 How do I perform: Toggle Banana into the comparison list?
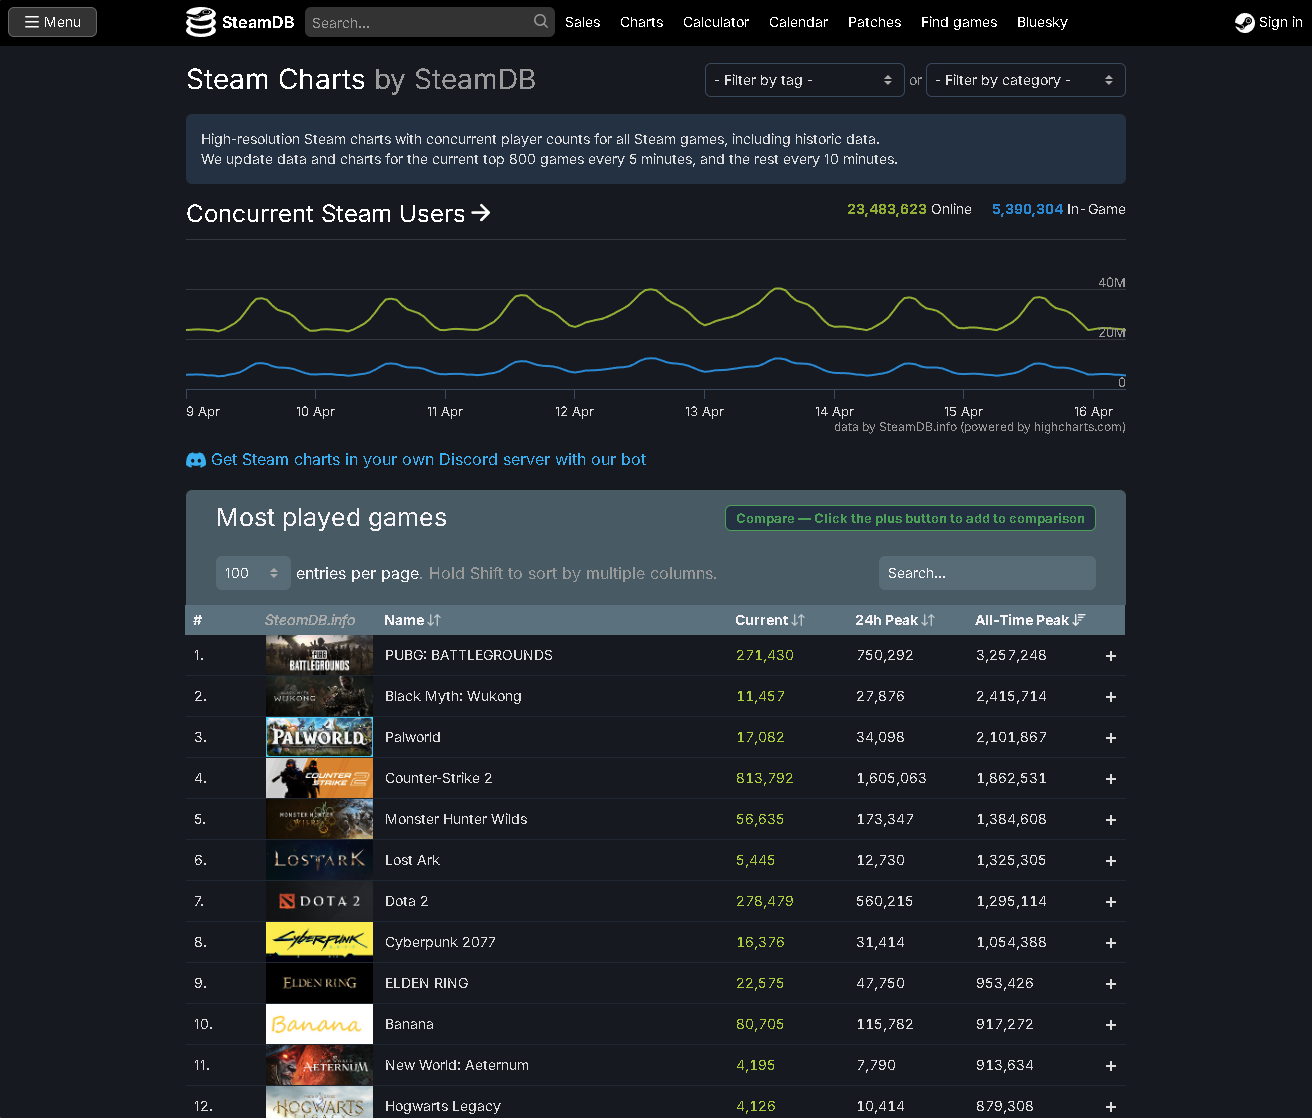click(1110, 1024)
